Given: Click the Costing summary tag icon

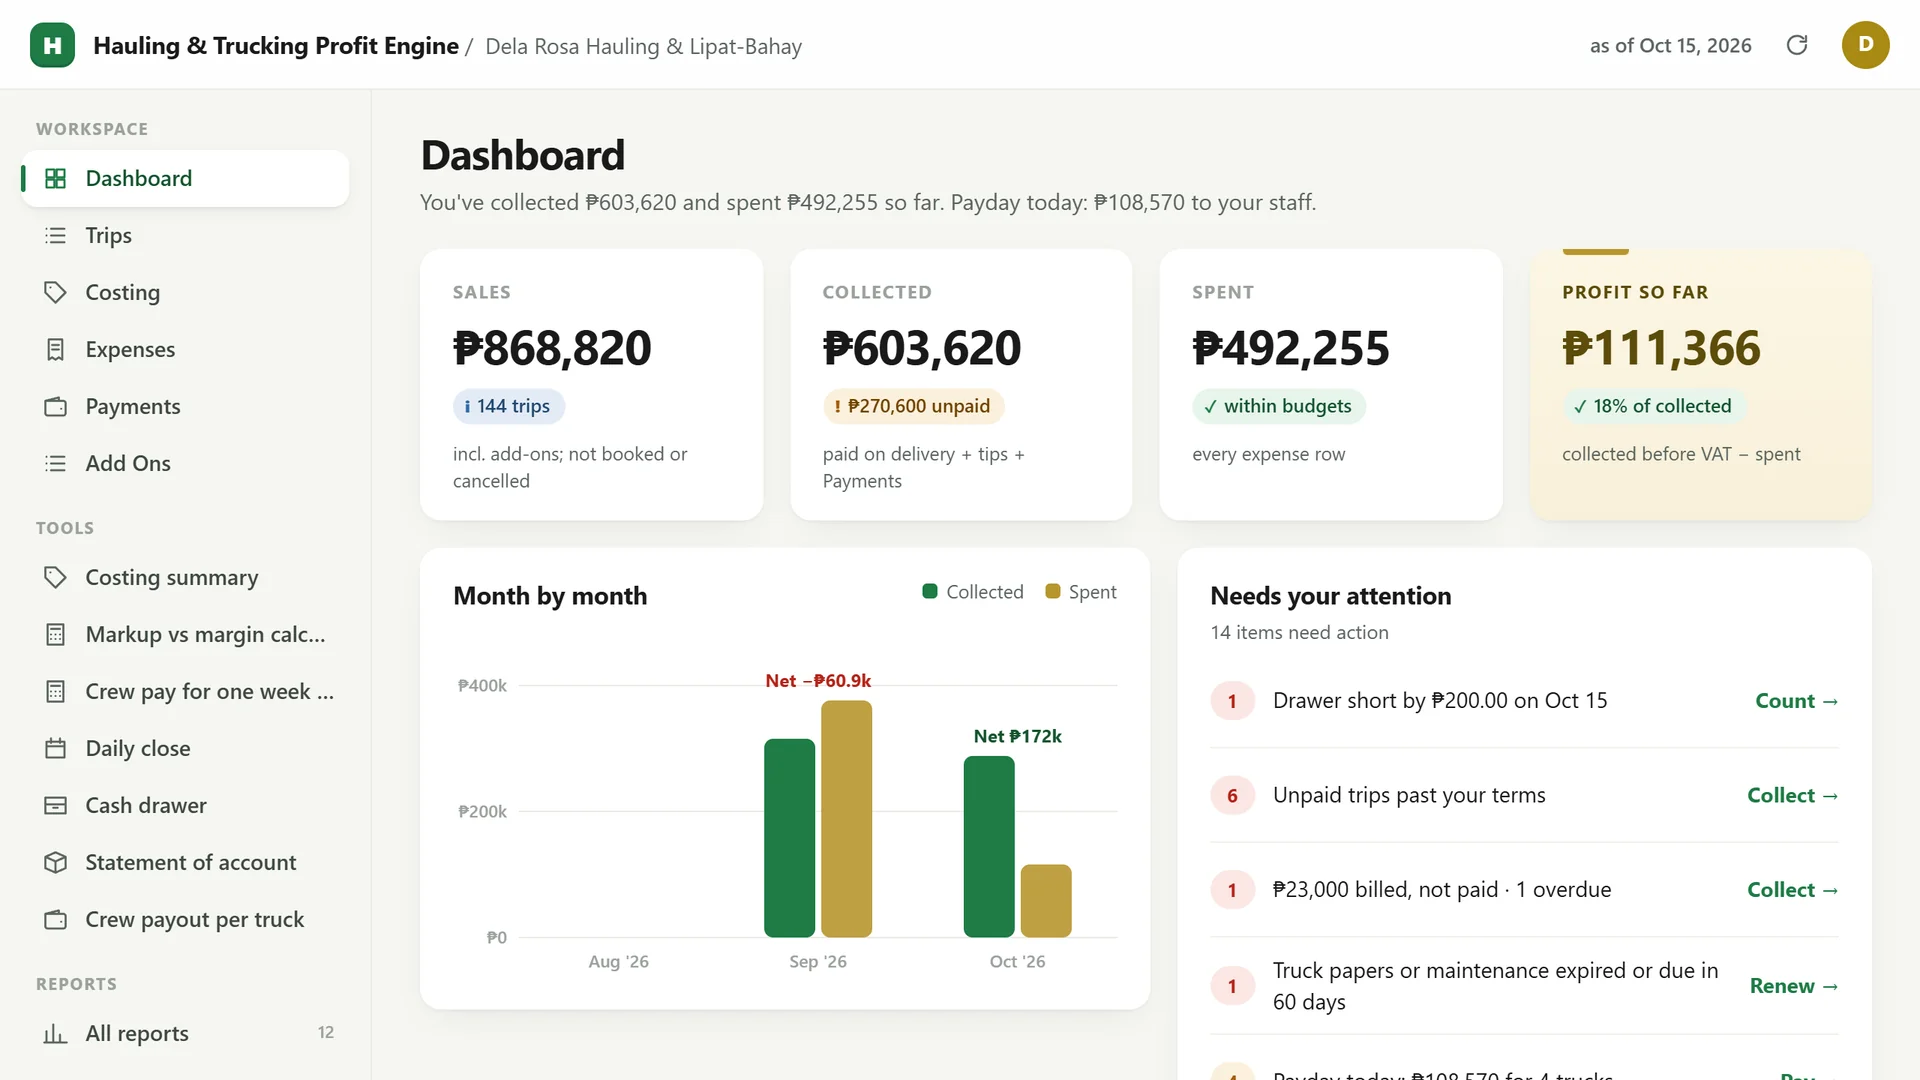Looking at the screenshot, I should (x=56, y=577).
